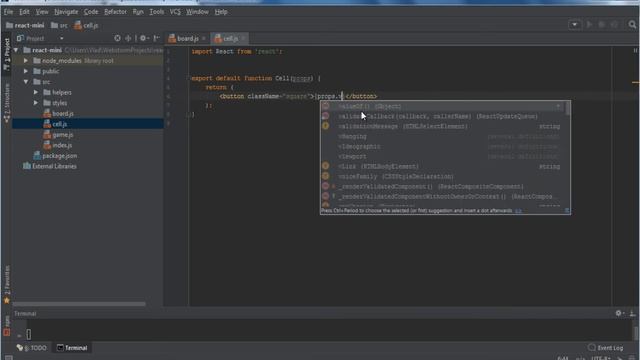This screenshot has height=360, width=640.
Task: Click inside the terminal command prompt
Action: (x=29, y=334)
